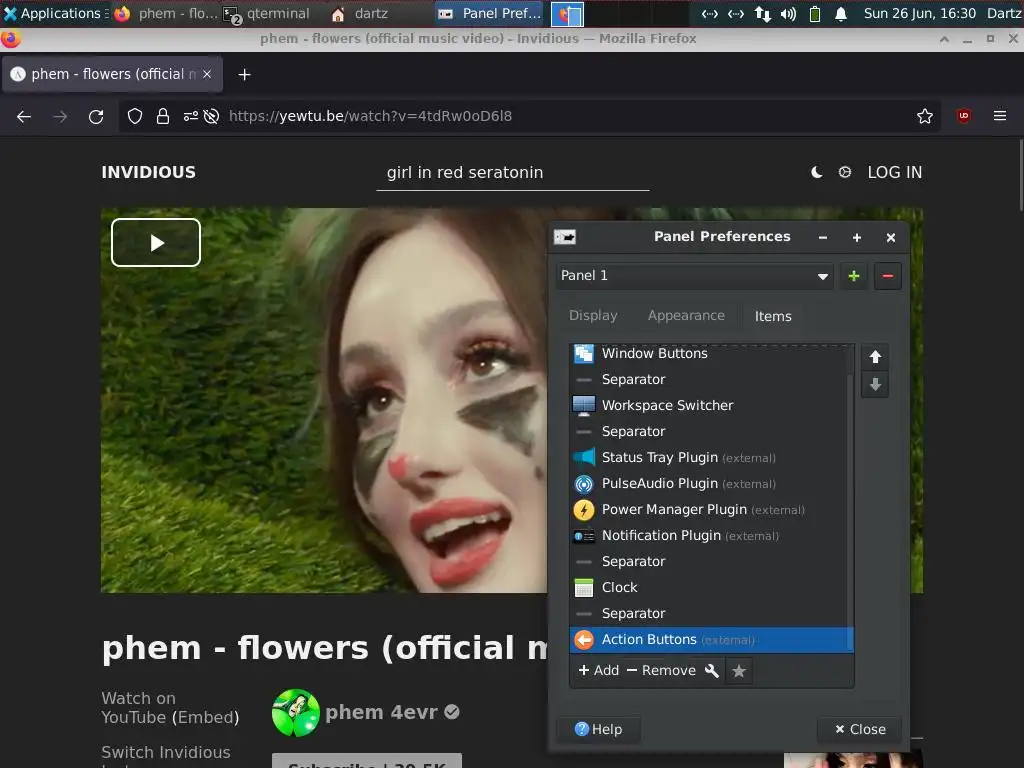Screen dimensions: 1024x768
Task: Click Remove to delete the selected item
Action: pos(661,671)
